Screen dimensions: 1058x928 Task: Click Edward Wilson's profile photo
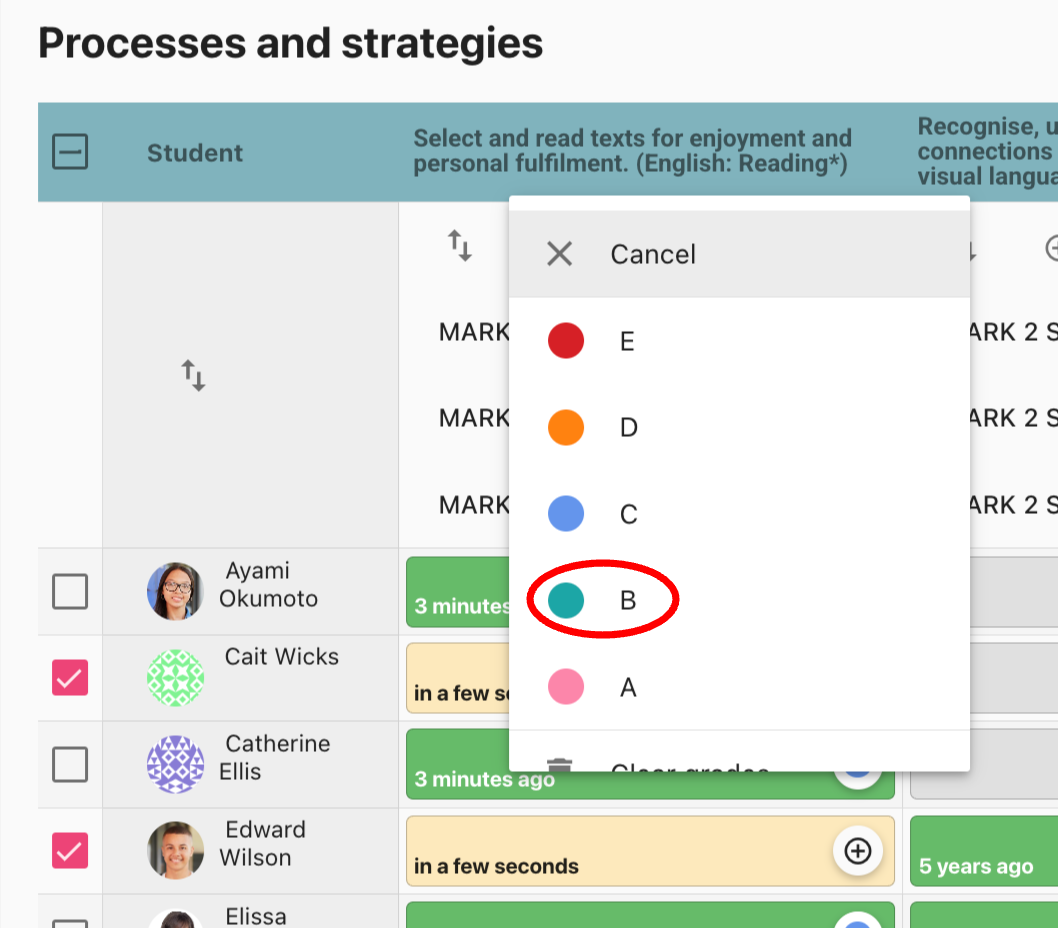[x=175, y=851]
